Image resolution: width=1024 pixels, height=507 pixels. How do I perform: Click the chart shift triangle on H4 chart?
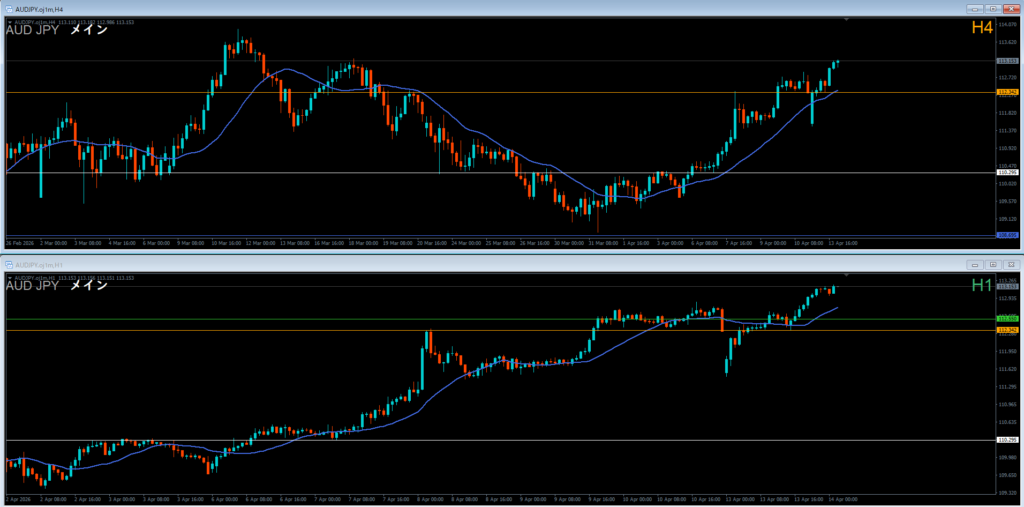point(847,19)
